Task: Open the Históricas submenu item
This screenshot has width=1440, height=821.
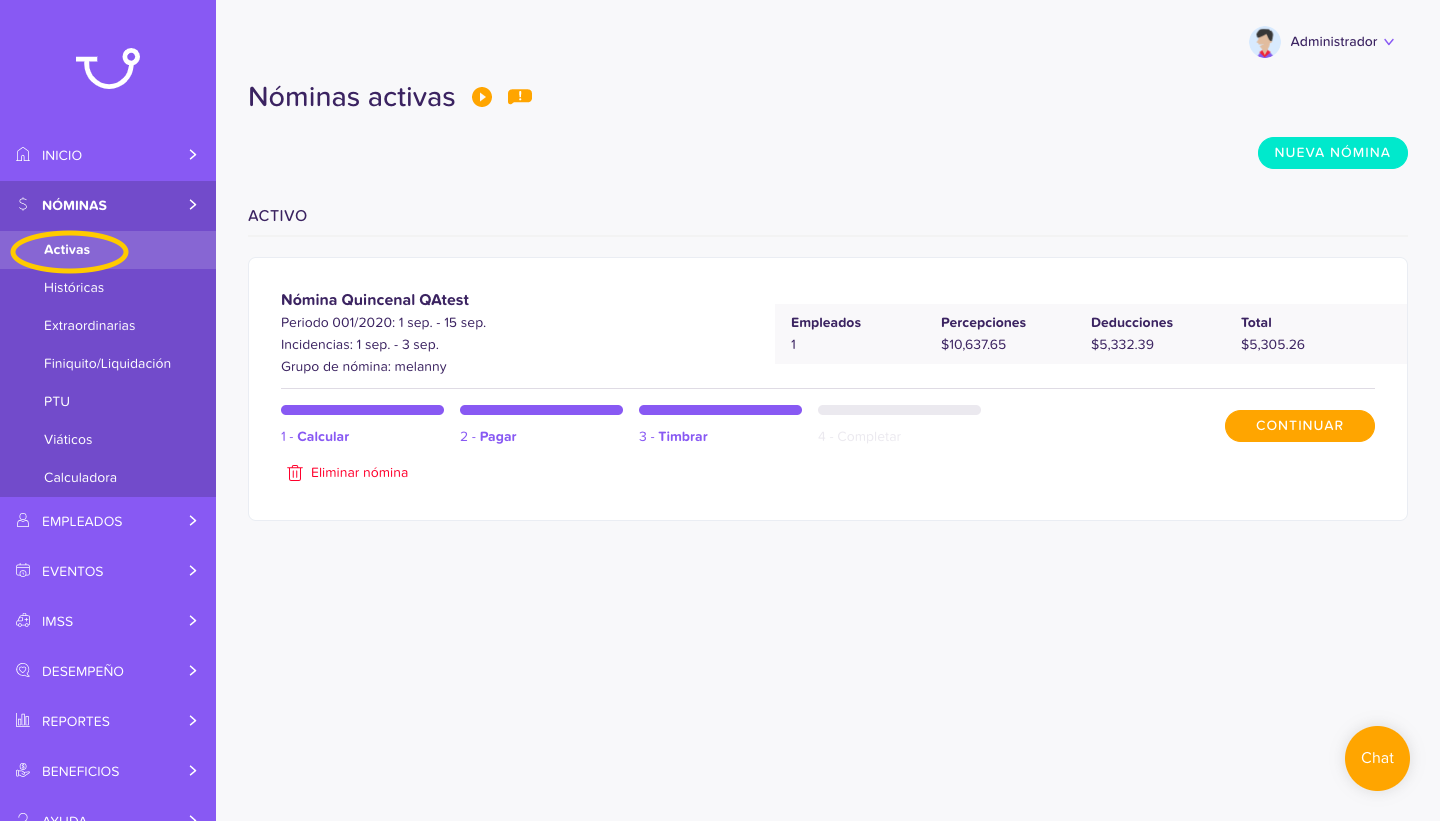Action: [74, 288]
